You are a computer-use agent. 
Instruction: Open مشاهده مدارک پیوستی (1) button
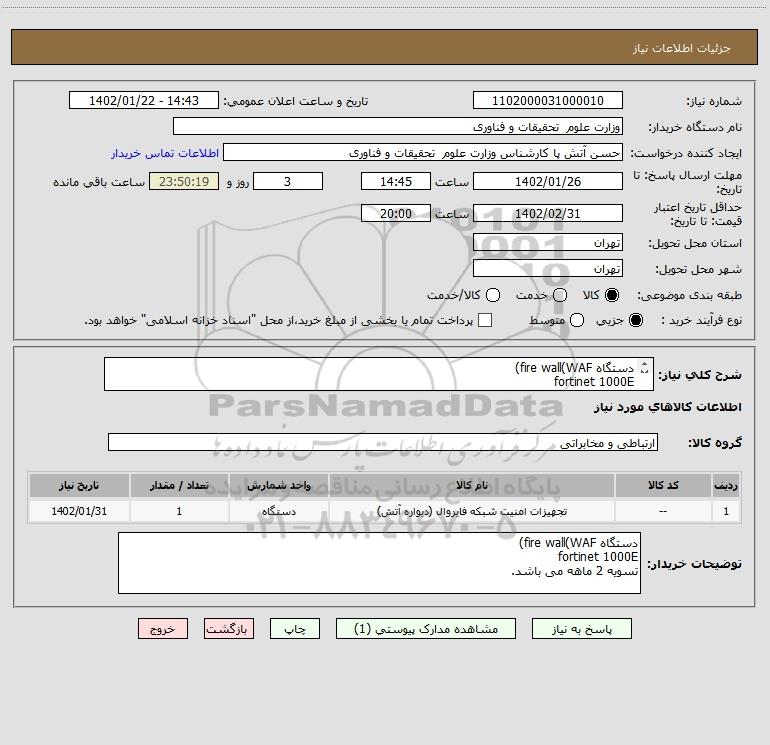(426, 629)
